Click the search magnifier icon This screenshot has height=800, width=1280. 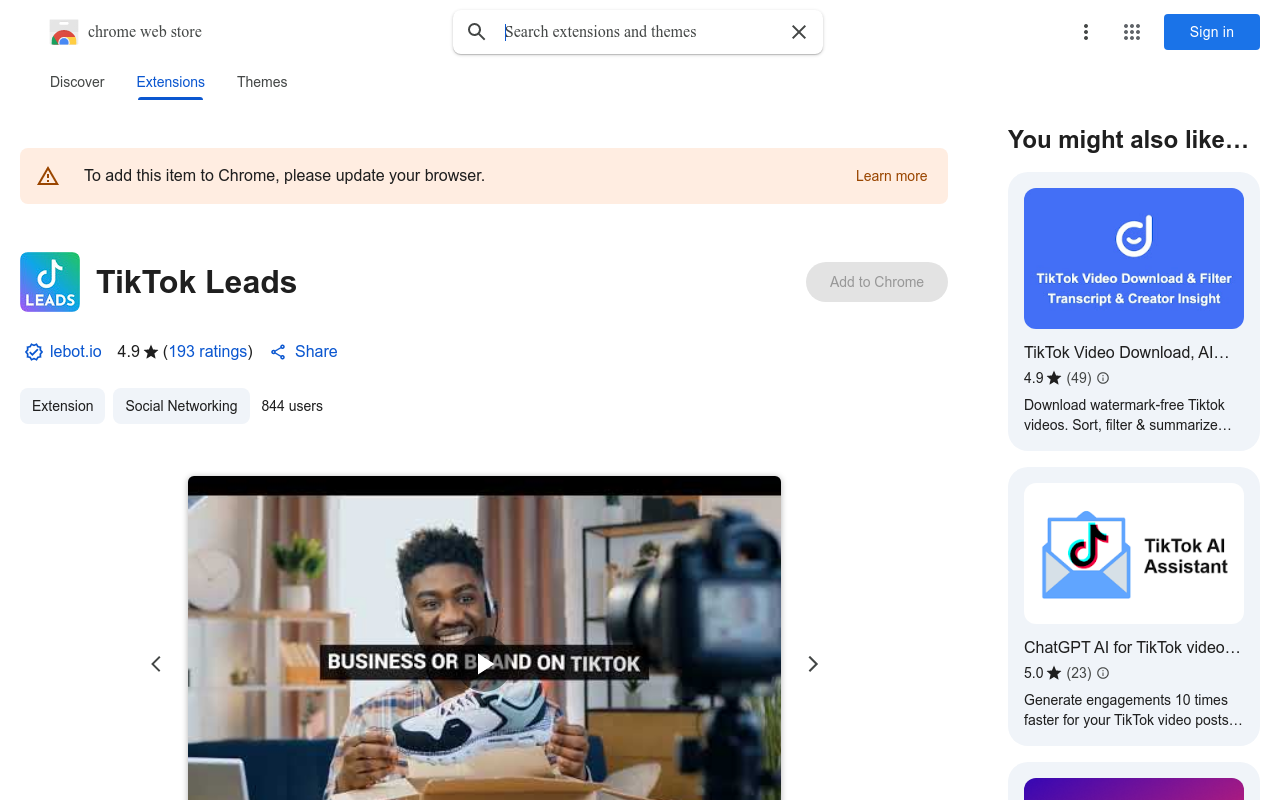477,32
